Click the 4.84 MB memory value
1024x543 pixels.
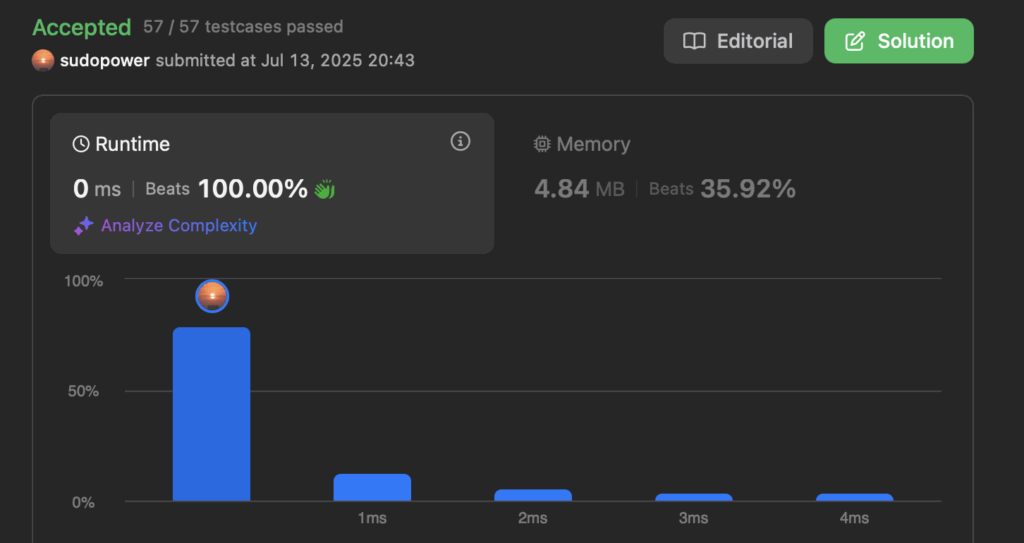(579, 189)
